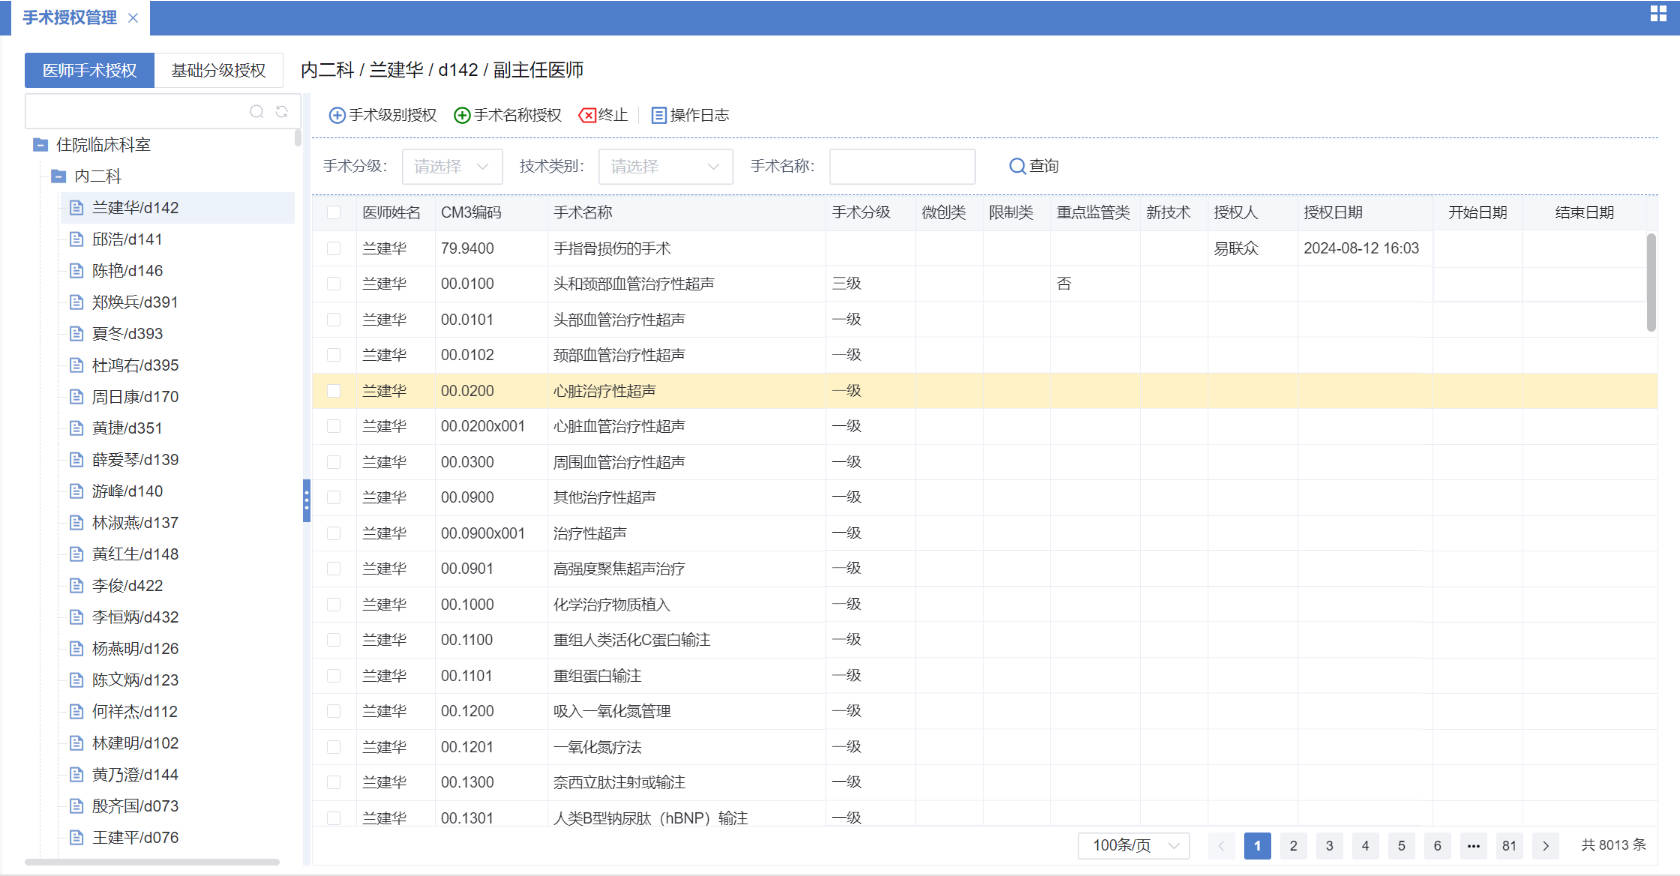
Task: Click the refresh icon in the tree filter box
Action: (x=282, y=112)
